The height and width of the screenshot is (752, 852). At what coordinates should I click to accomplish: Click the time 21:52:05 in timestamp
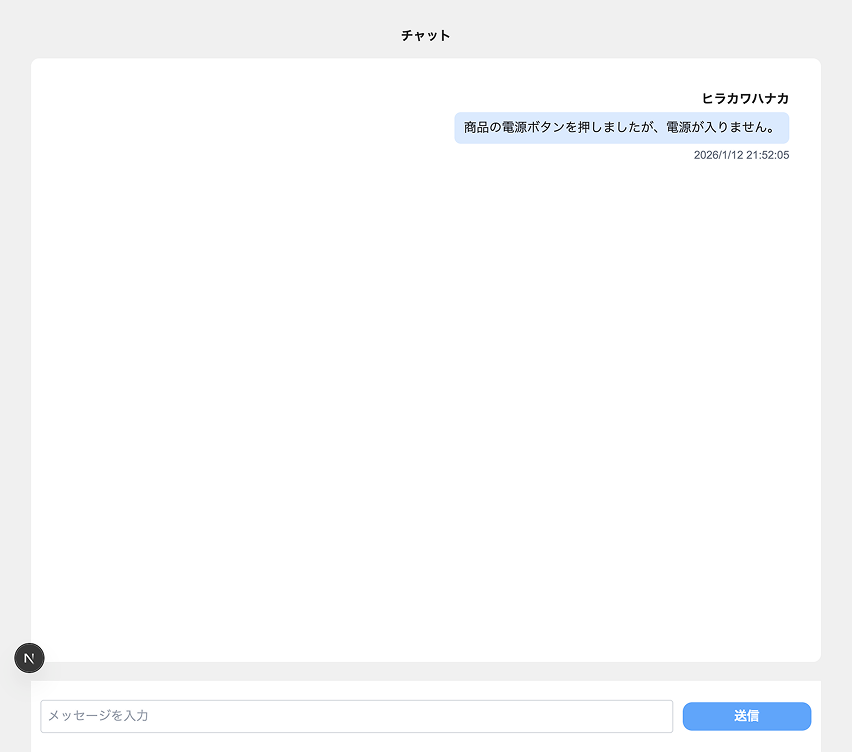point(768,155)
